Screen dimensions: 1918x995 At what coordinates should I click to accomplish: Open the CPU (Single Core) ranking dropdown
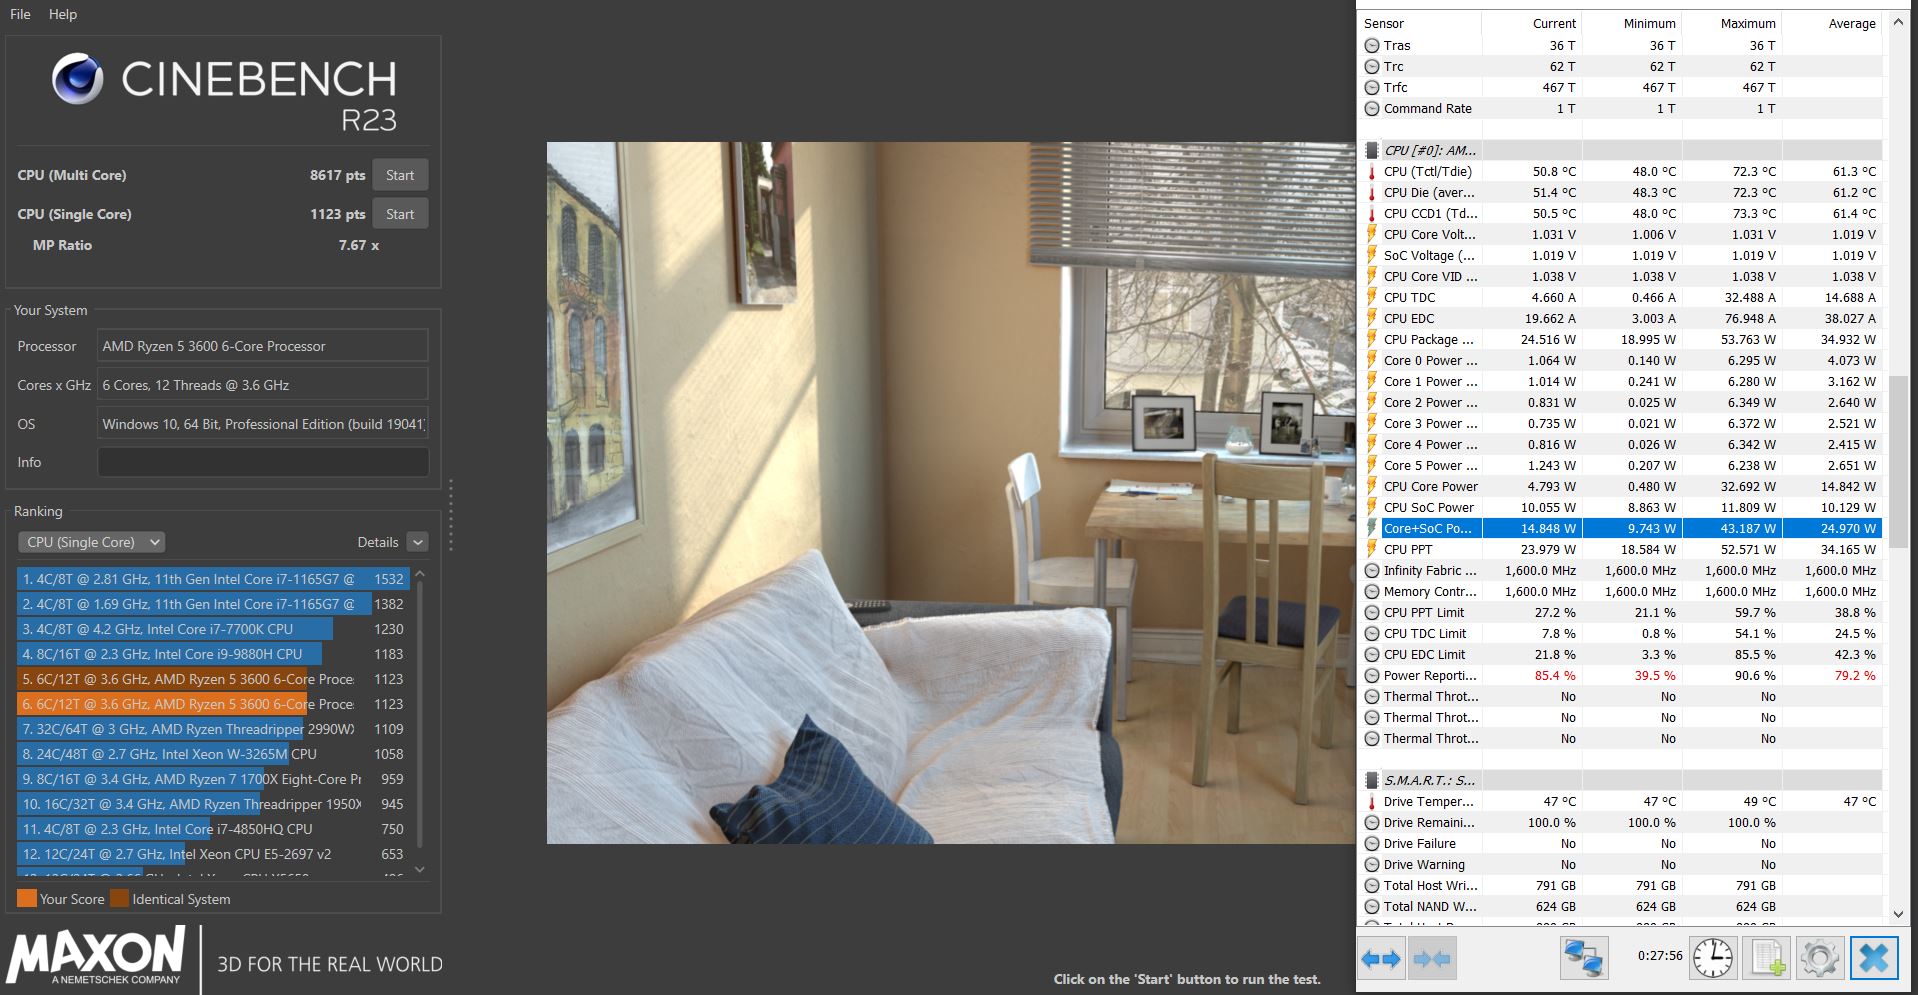click(x=91, y=542)
